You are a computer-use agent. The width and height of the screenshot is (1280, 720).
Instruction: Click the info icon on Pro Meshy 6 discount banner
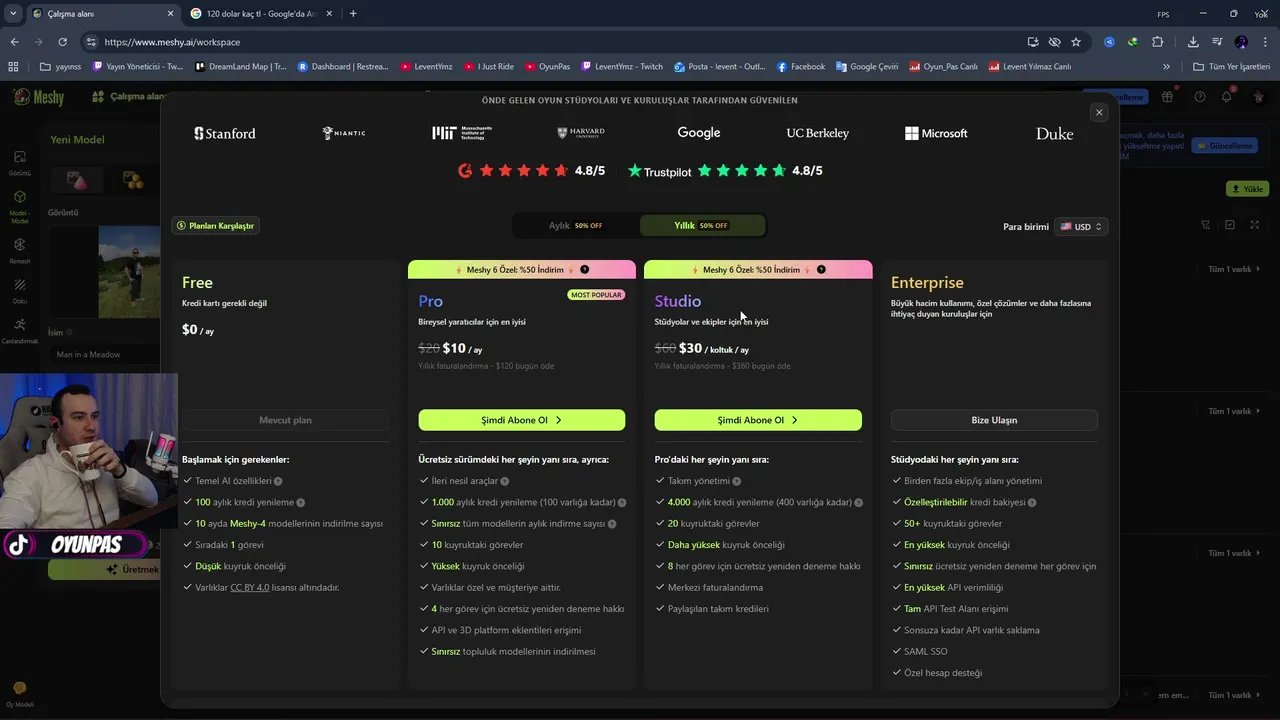[x=584, y=270]
